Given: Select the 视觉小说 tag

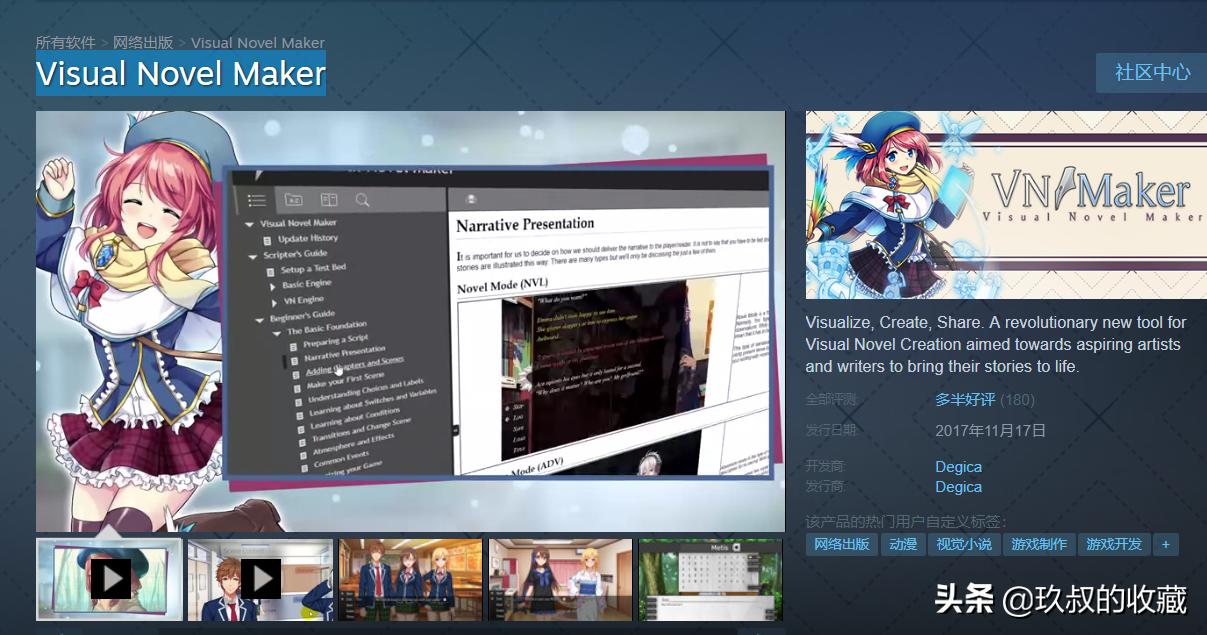Looking at the screenshot, I should click(964, 545).
